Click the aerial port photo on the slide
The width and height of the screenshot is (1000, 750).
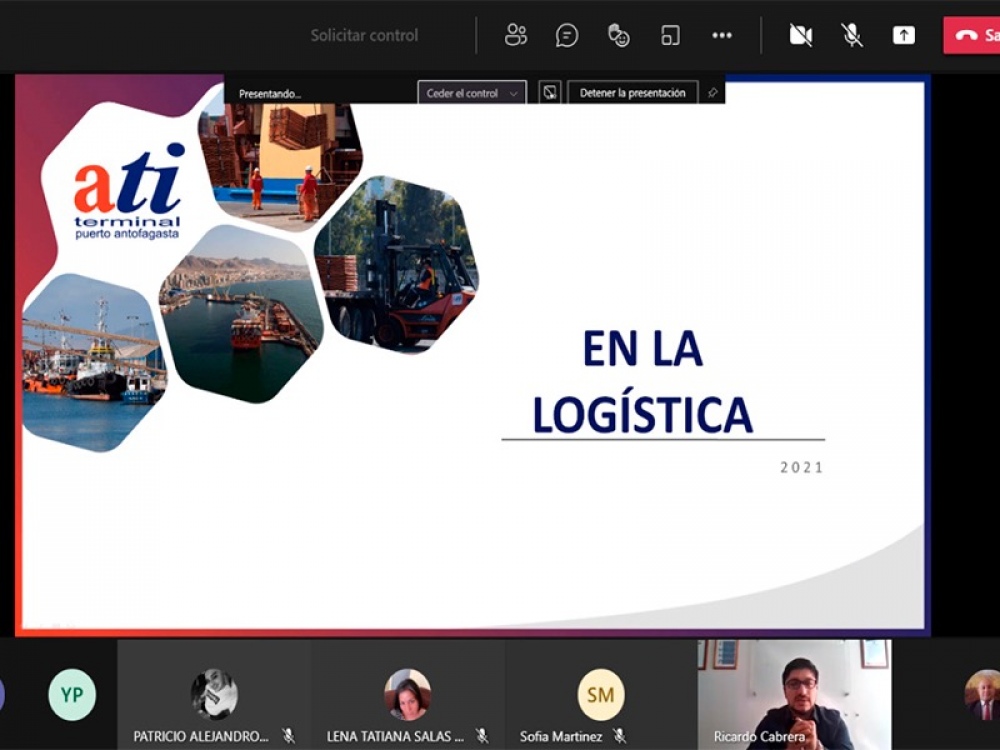pos(241,314)
